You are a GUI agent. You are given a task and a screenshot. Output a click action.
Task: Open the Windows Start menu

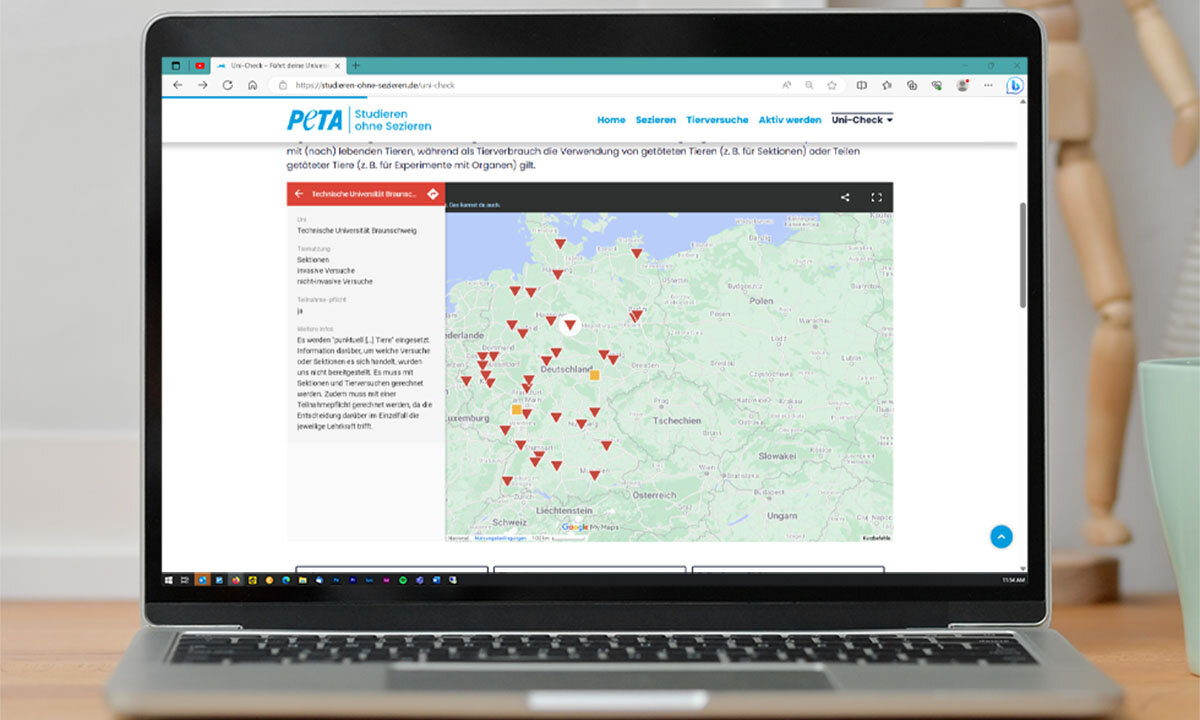tap(169, 580)
